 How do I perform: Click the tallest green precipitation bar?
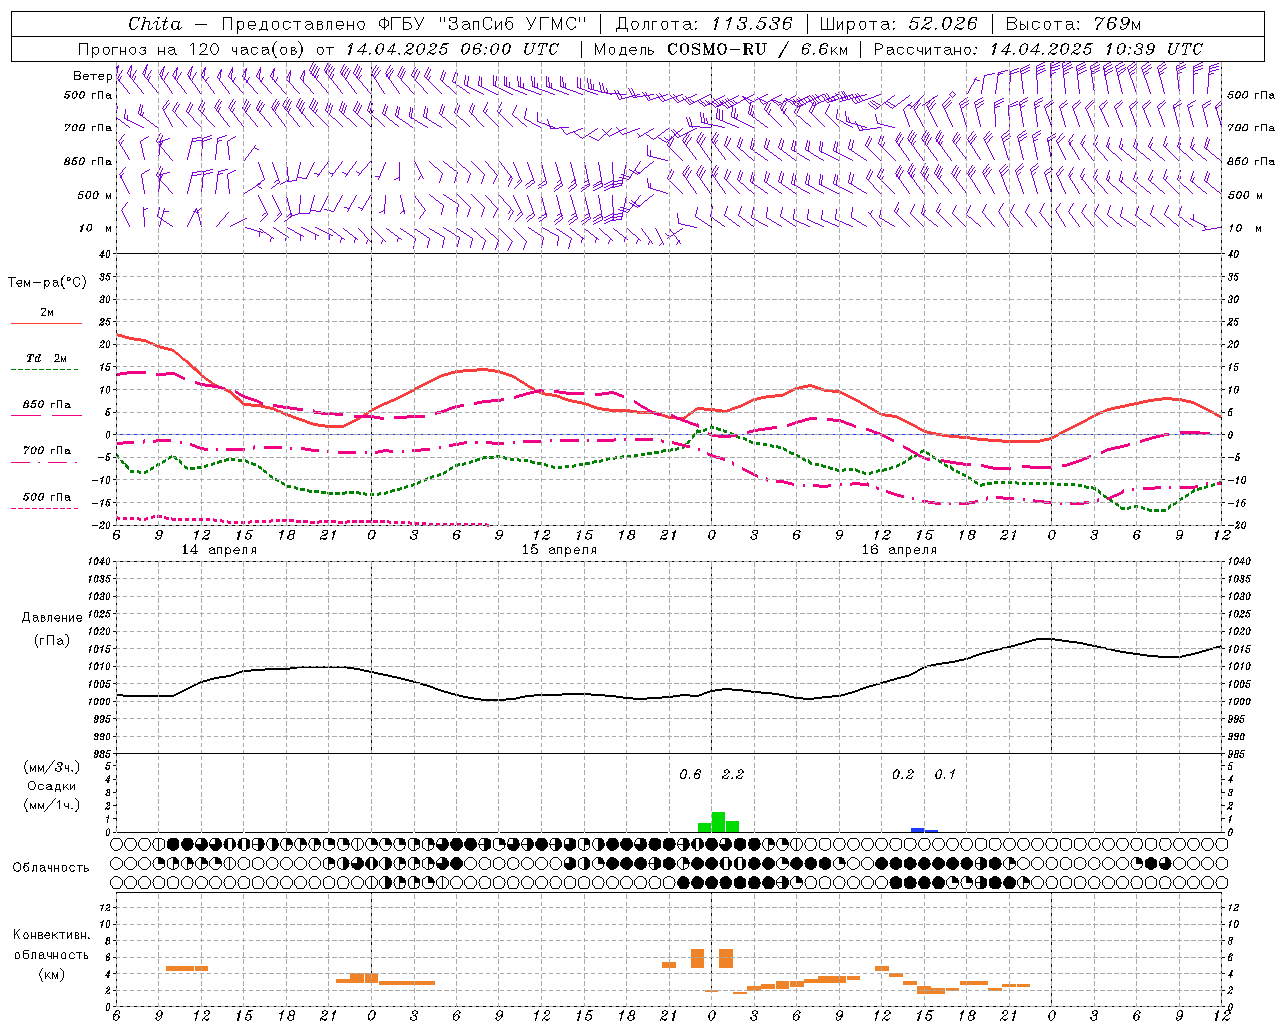(x=718, y=822)
